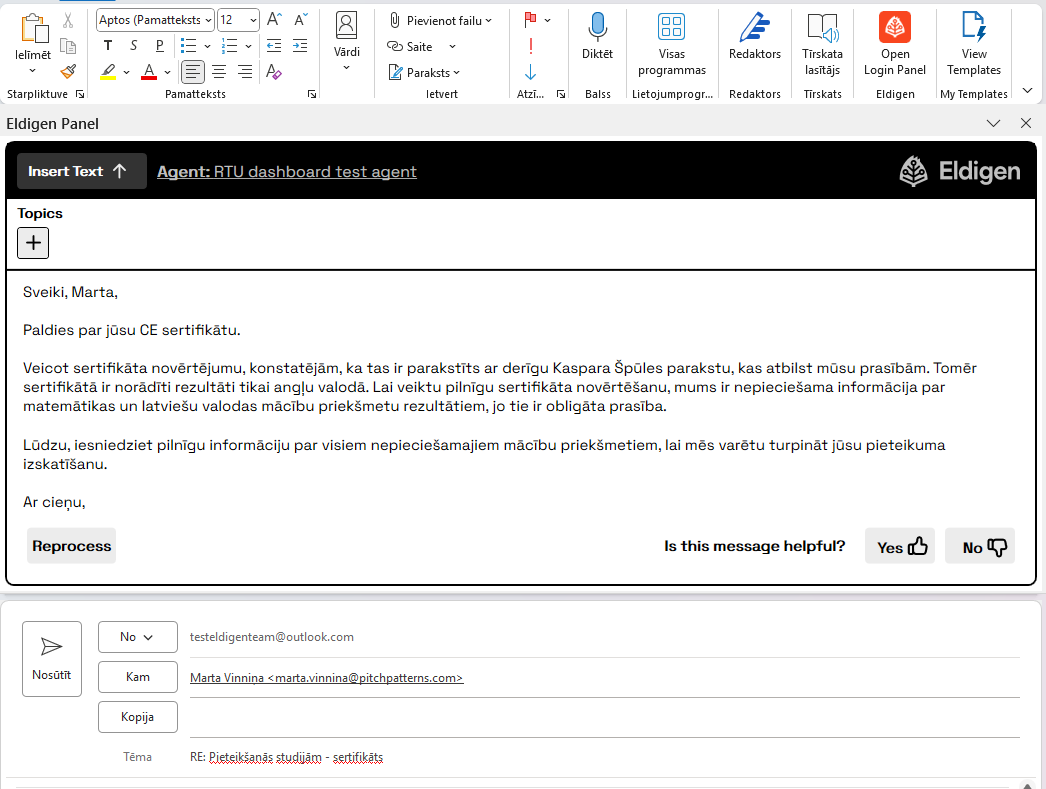Decrease indent icon
Image resolution: width=1046 pixels, height=789 pixels.
coord(274,45)
